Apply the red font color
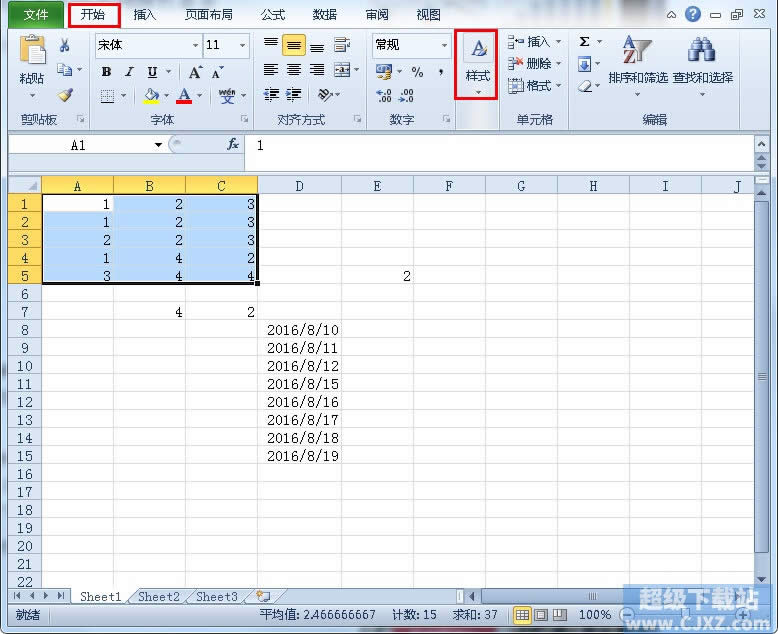 click(x=184, y=95)
